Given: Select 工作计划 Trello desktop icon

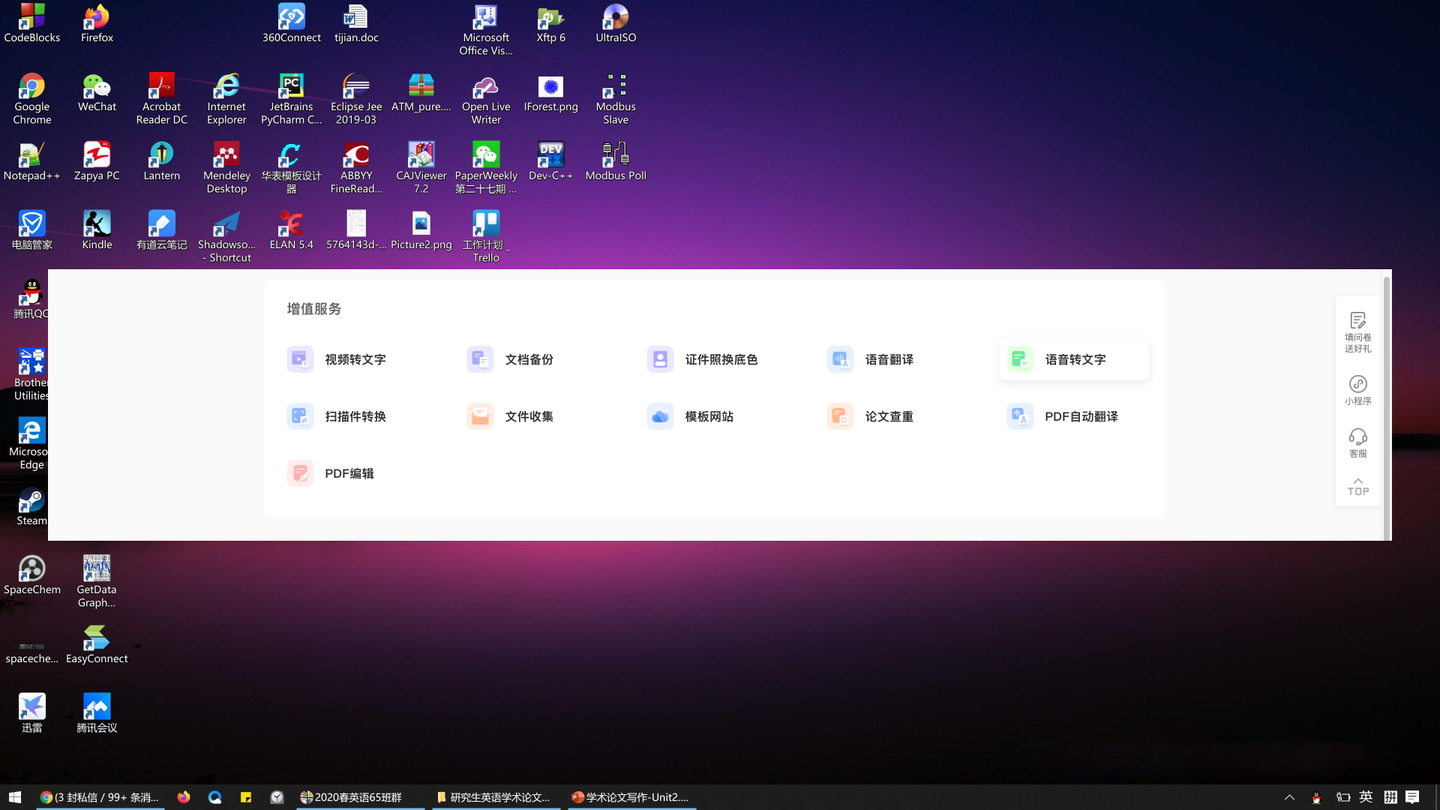Looking at the screenshot, I should click(x=486, y=237).
